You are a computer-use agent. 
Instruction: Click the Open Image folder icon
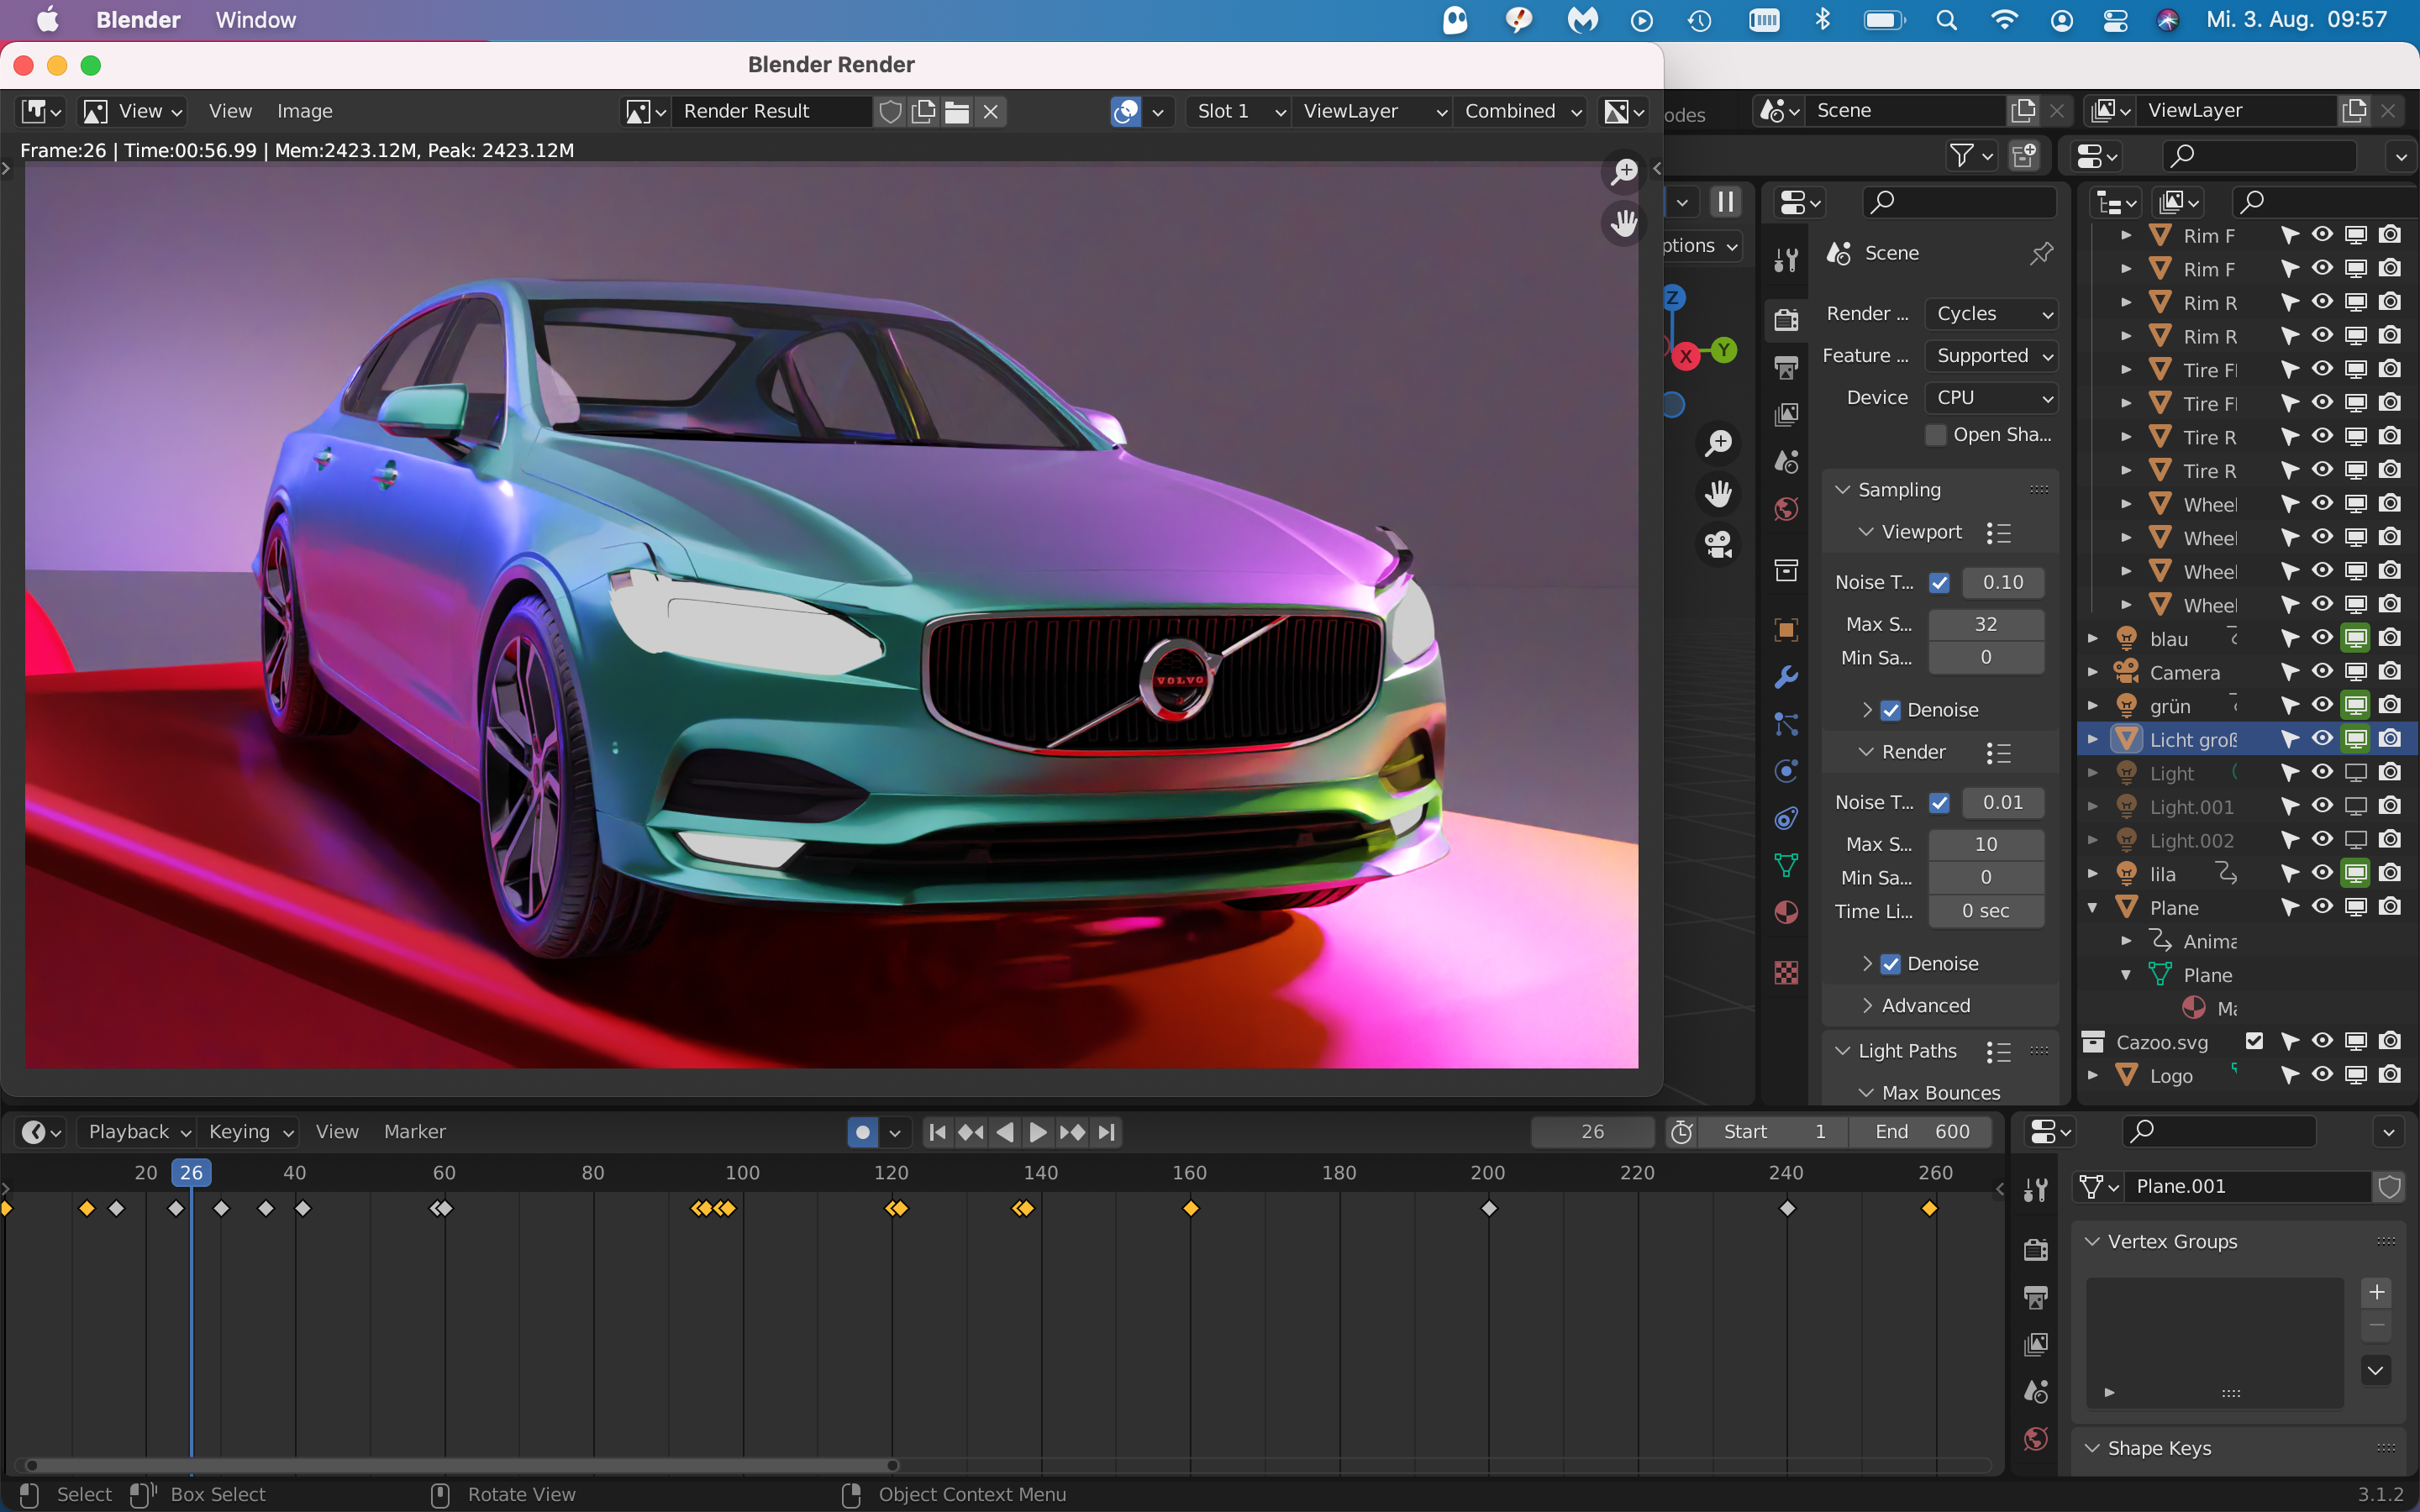coord(957,111)
